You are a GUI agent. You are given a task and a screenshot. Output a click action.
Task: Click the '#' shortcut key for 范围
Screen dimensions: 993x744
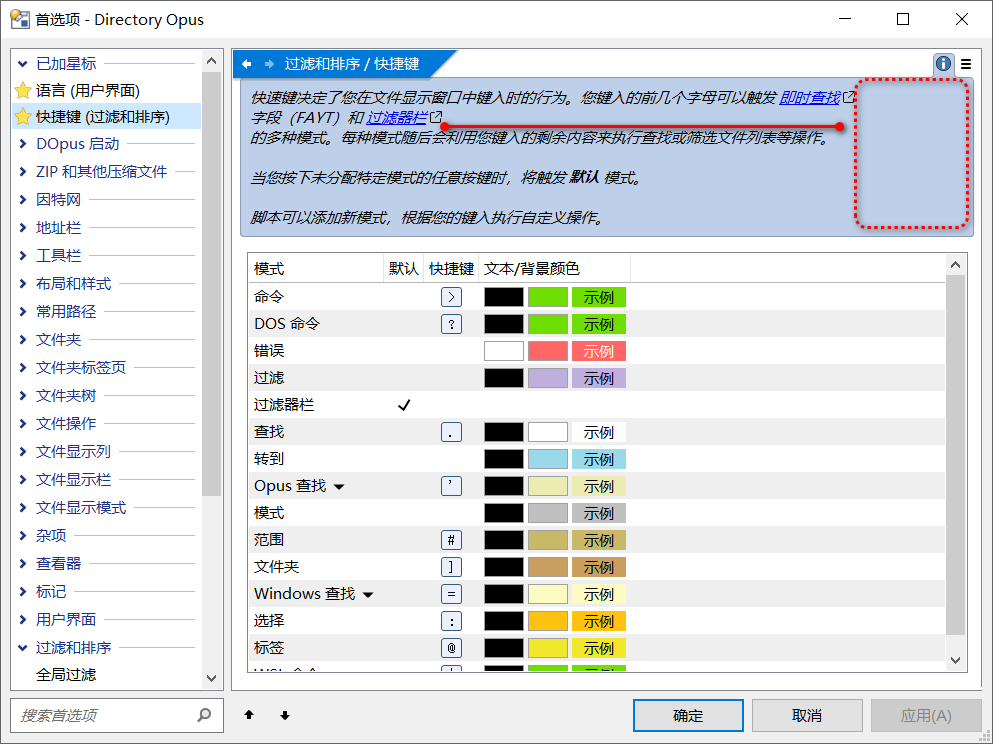pyautogui.click(x=451, y=540)
